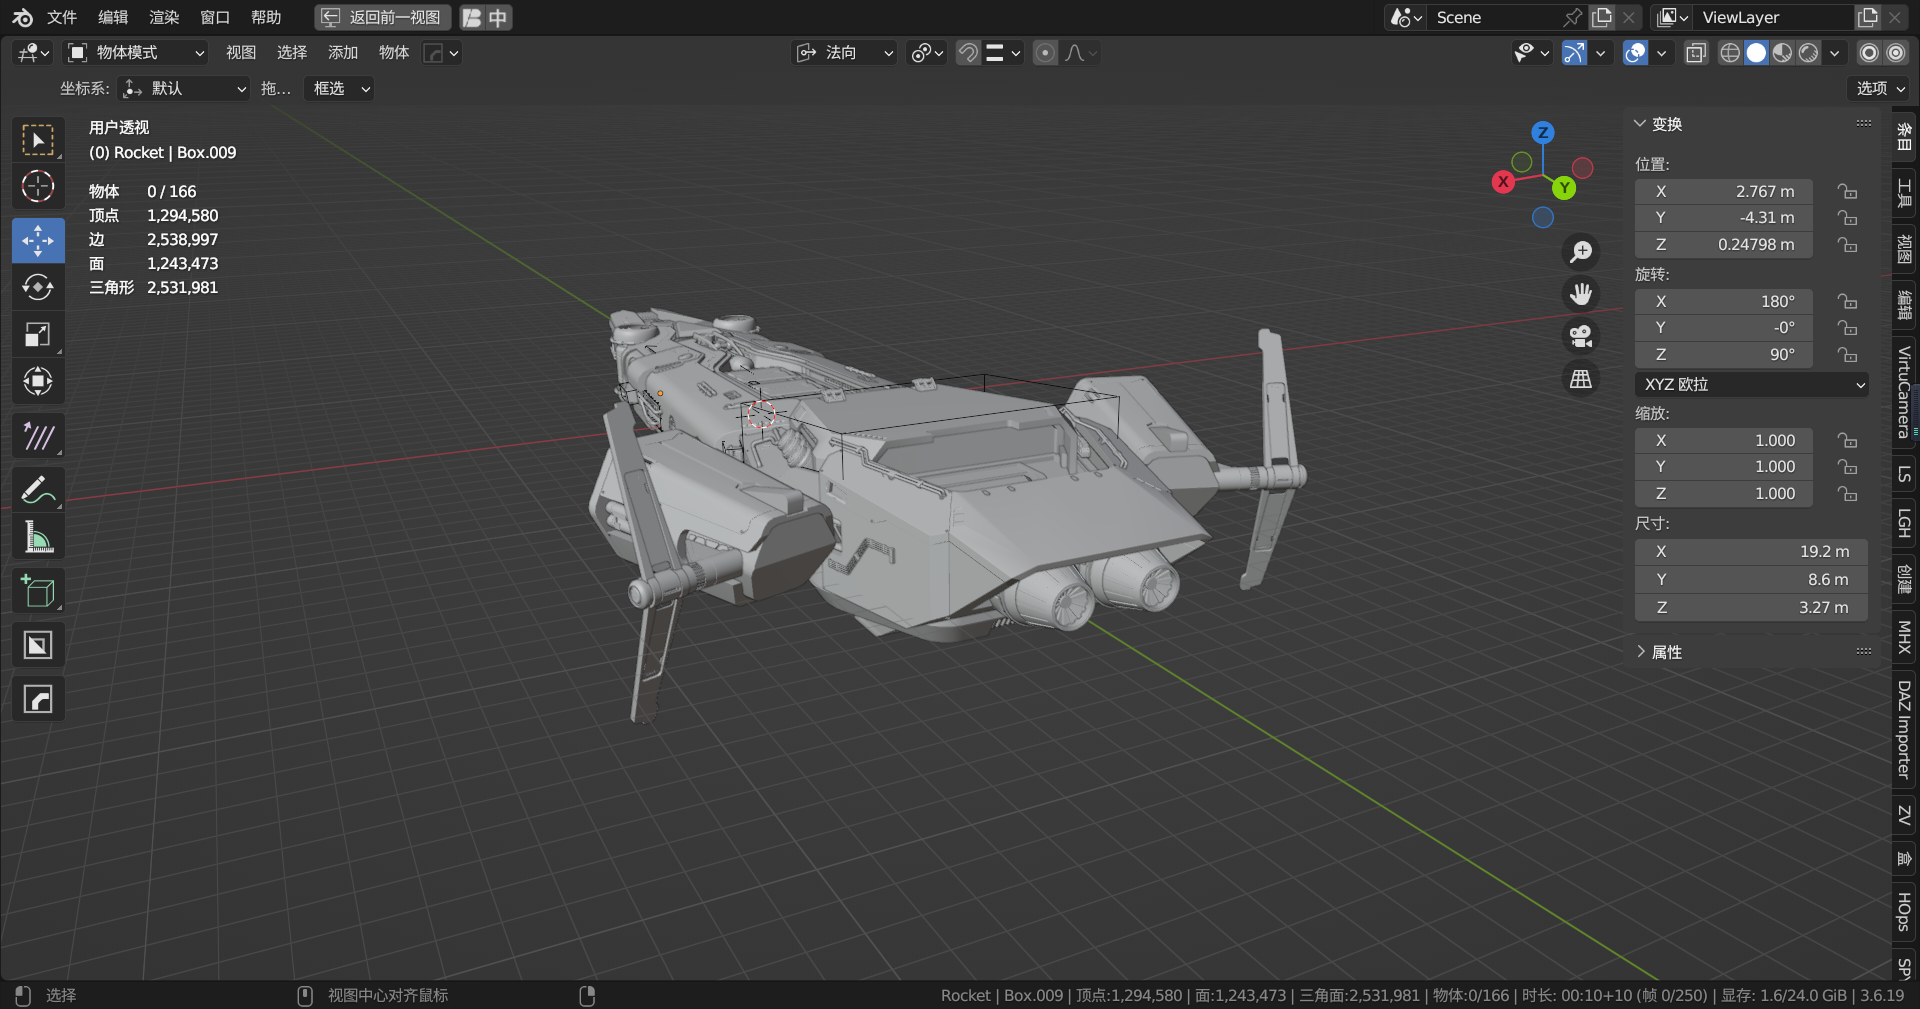Toggle X-ray mode

[1696, 53]
